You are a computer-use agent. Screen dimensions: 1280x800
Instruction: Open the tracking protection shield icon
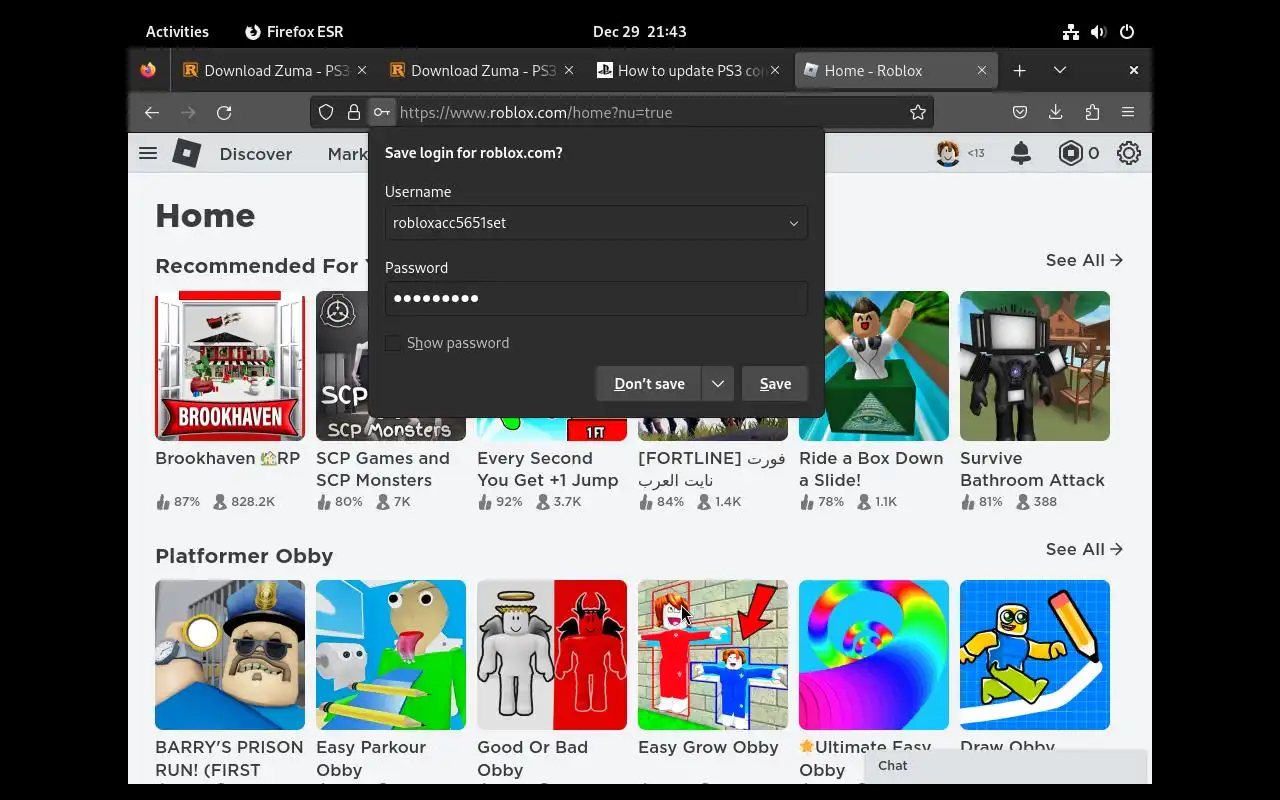[x=326, y=113]
